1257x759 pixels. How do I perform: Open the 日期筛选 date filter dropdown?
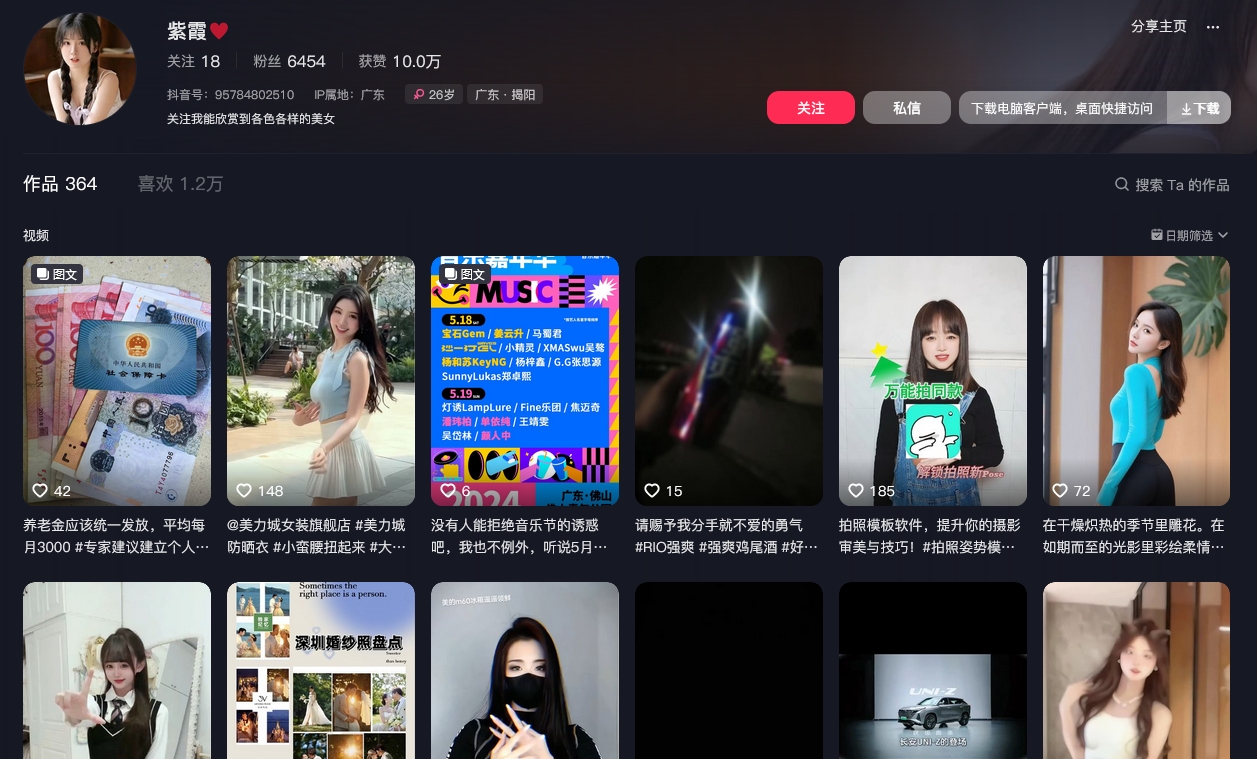1189,235
